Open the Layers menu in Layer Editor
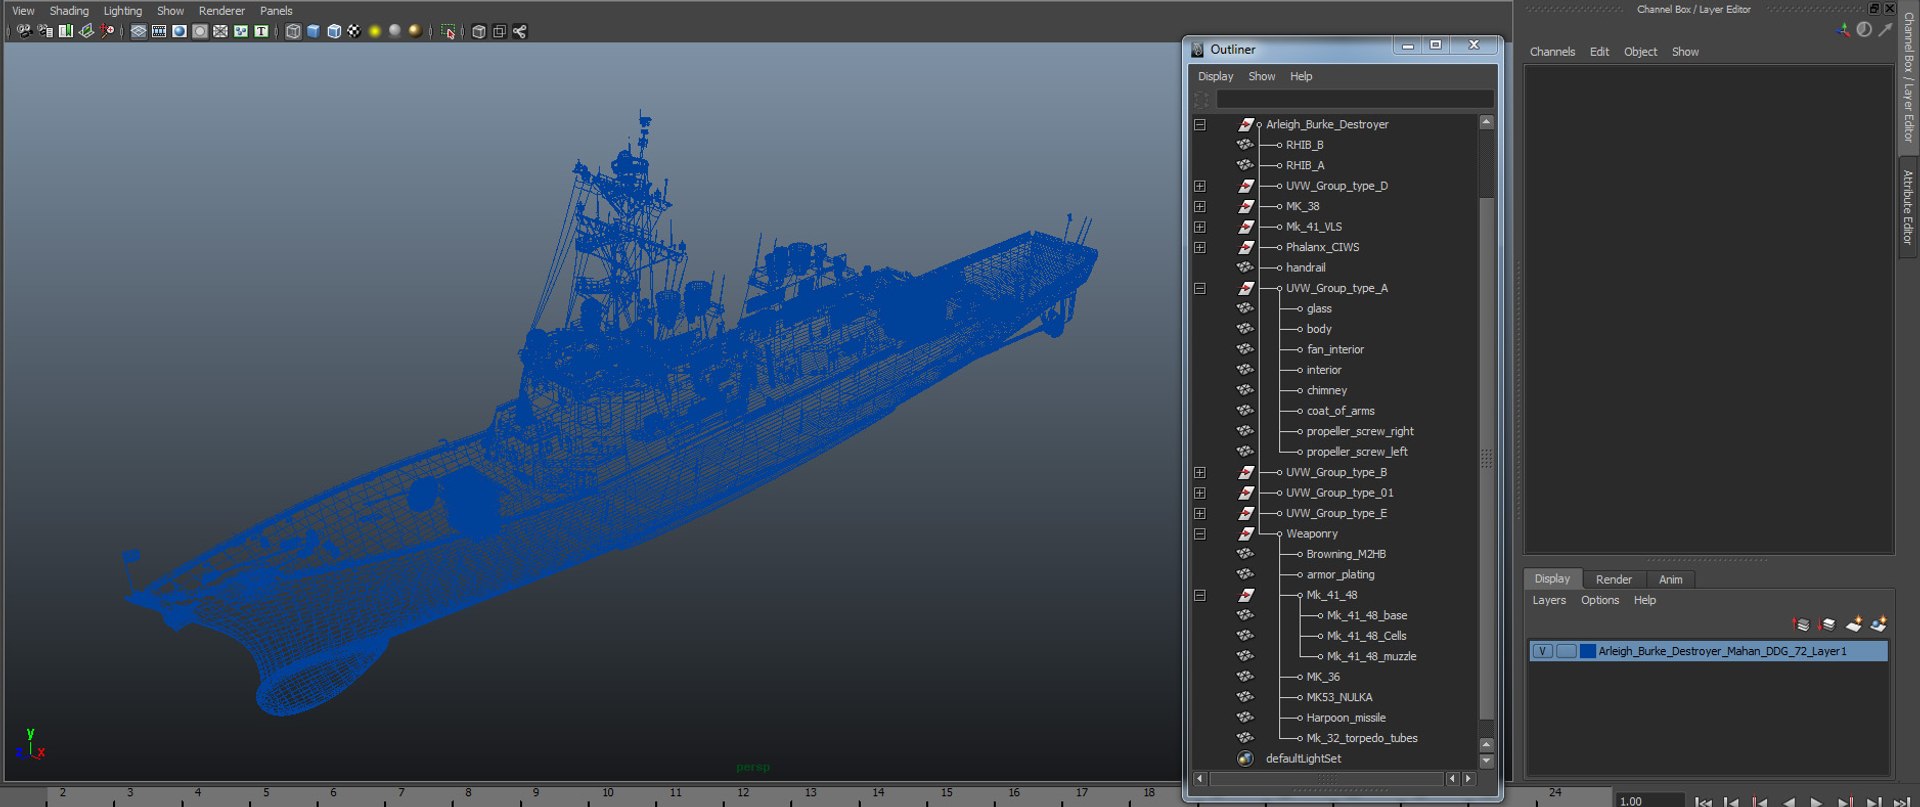1920x807 pixels. coord(1549,601)
